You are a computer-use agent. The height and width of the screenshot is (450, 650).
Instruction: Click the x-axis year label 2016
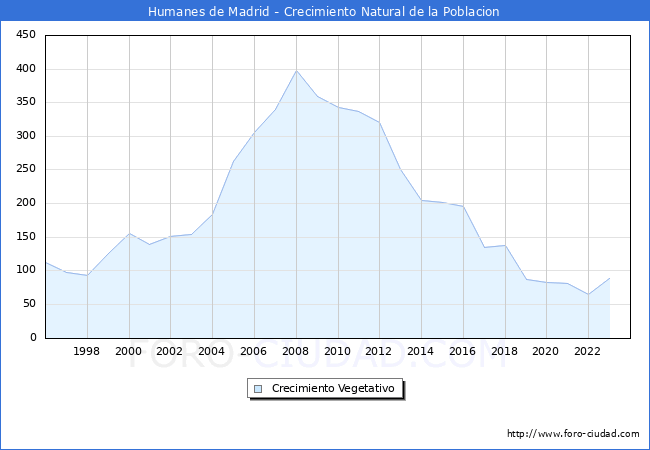463,351
